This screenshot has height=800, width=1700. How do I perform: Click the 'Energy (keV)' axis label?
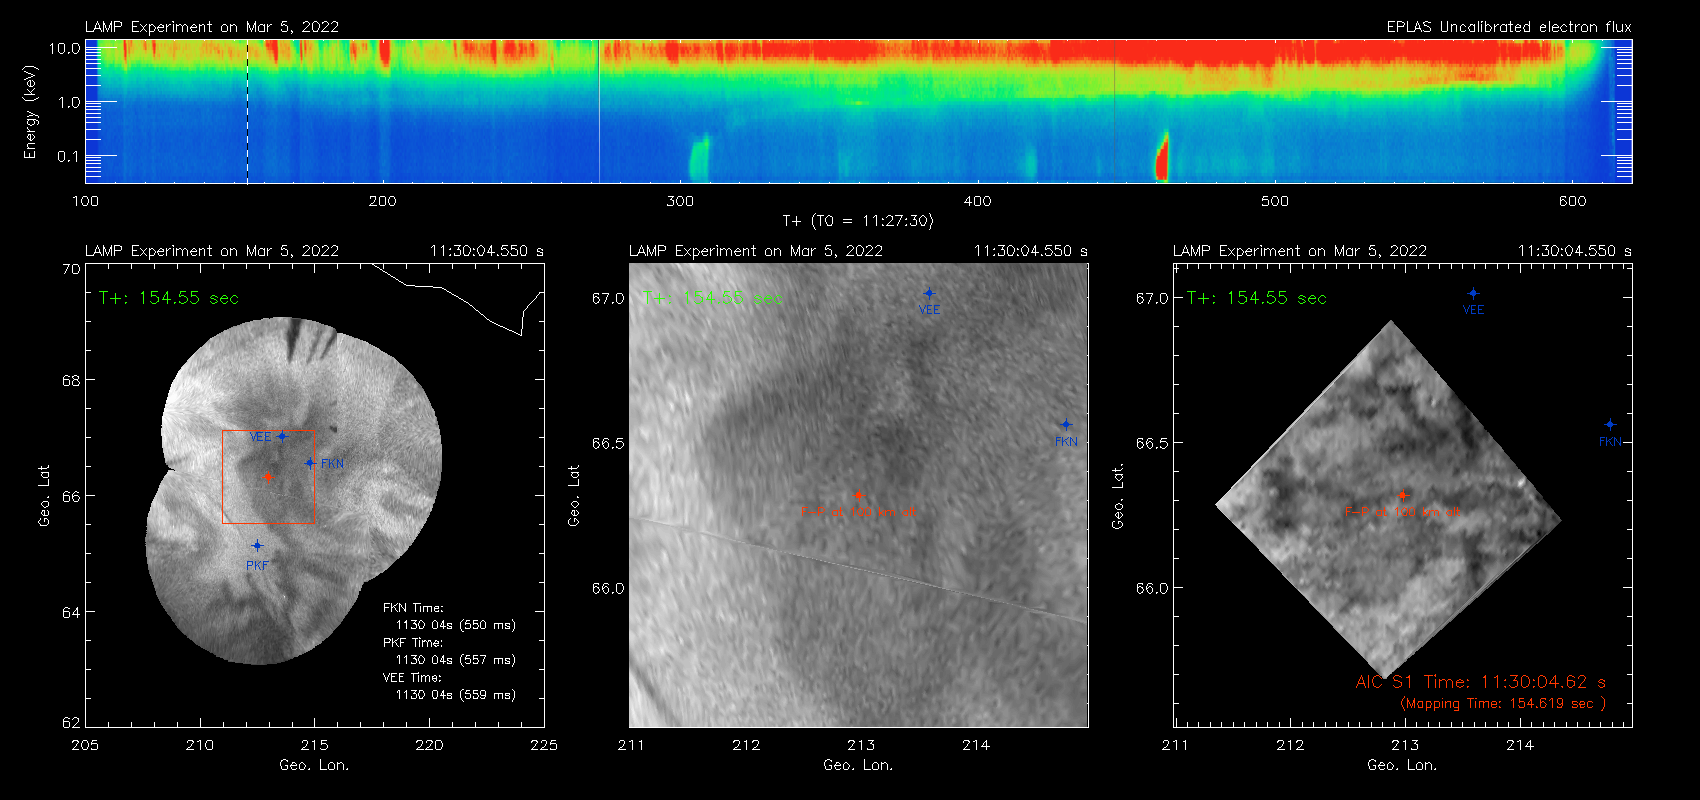pyautogui.click(x=30, y=112)
